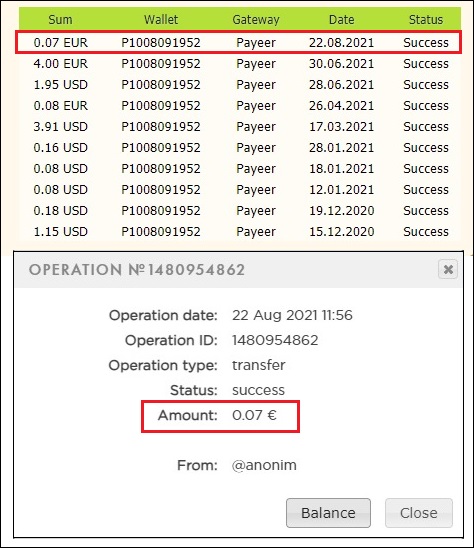Select the Date column header

[x=342, y=20]
